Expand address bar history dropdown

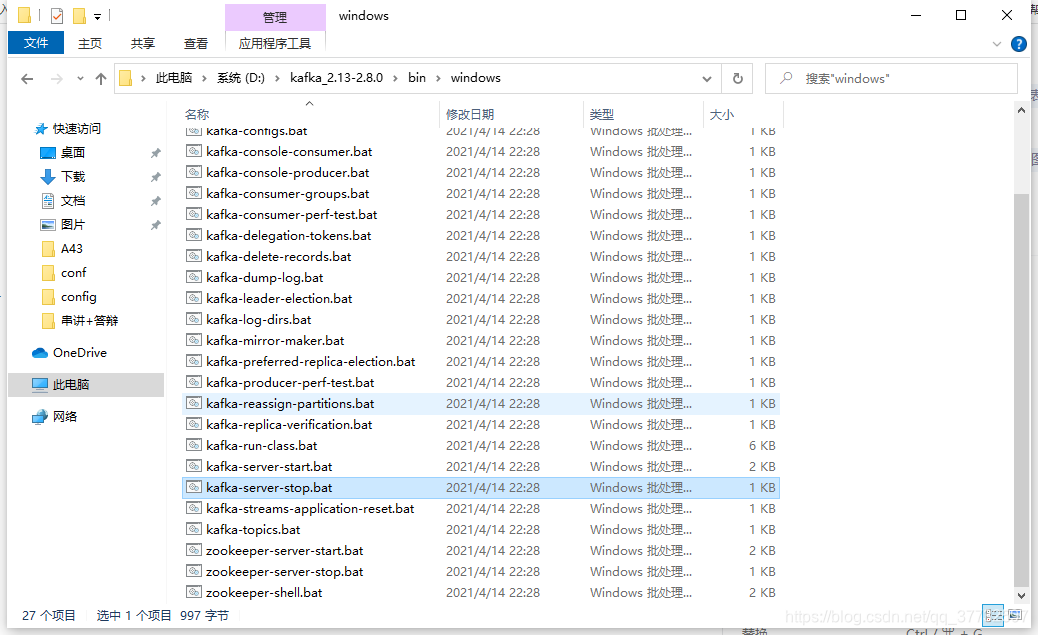[x=706, y=79]
